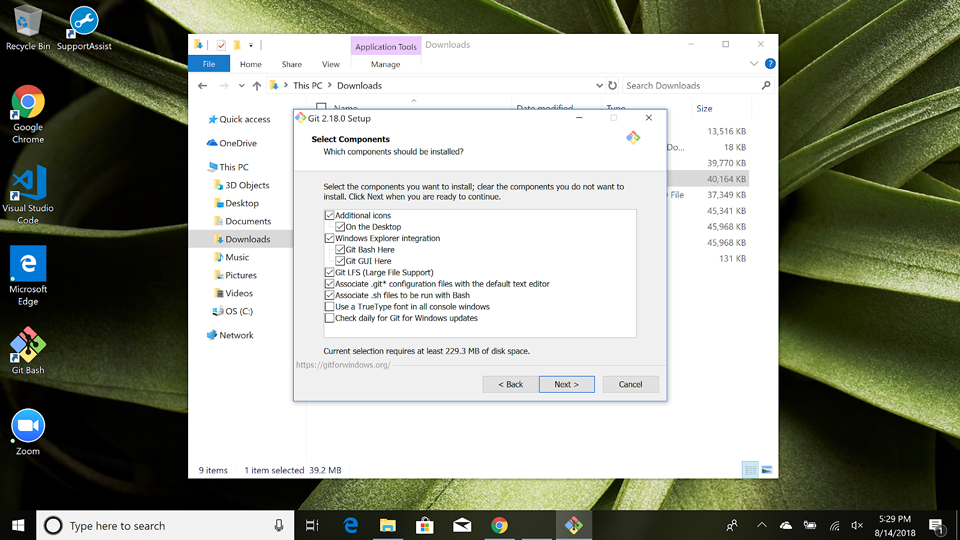Screen dimensions: 960x540
Task: Open Microsoft Store from the taskbar
Action: (425, 525)
